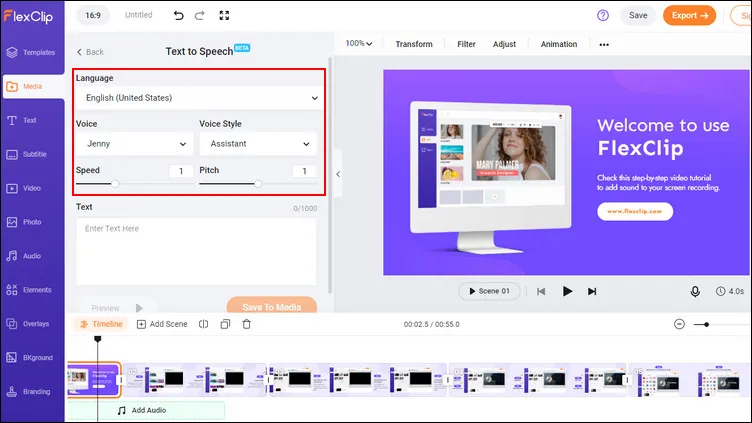Open the help question mark icon
Screen dimensions: 752x423
[x=603, y=15]
